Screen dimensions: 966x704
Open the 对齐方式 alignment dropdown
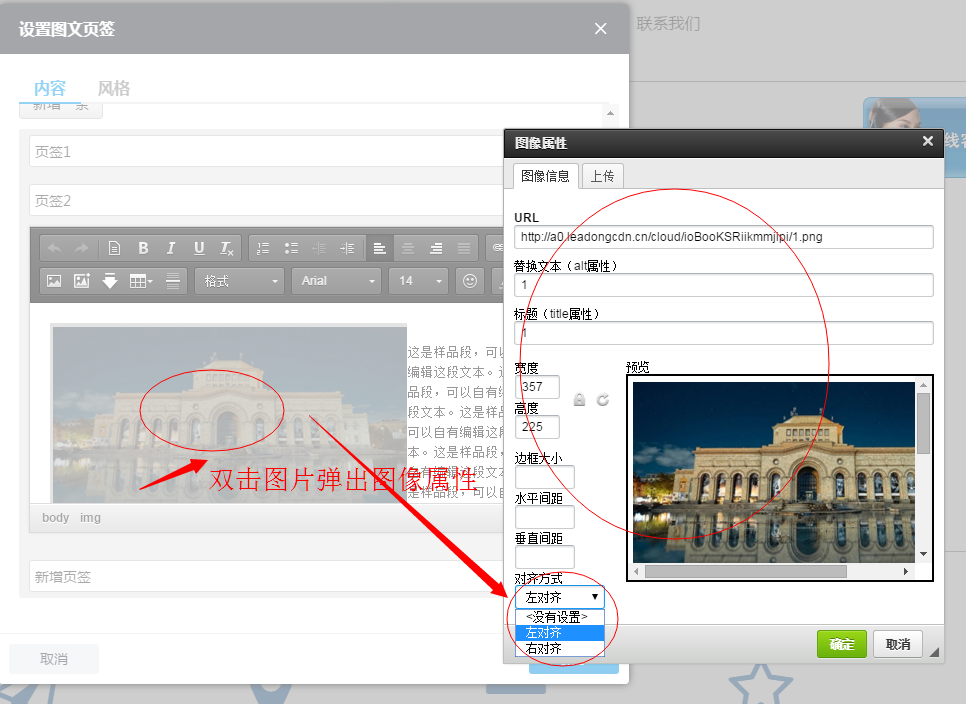(560, 597)
